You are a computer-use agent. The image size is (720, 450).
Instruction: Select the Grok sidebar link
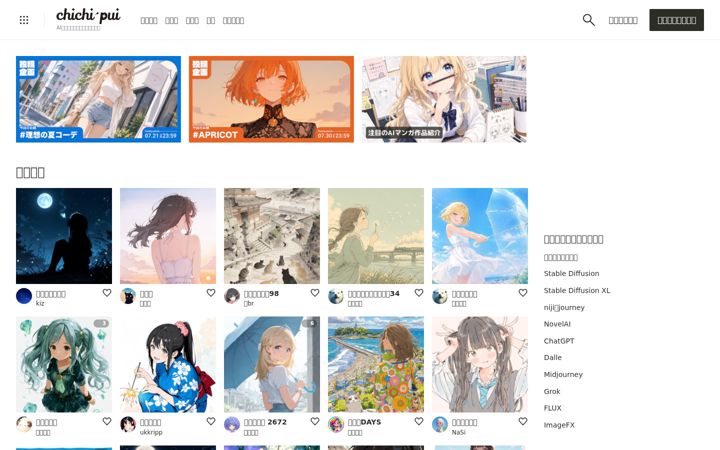tap(552, 391)
